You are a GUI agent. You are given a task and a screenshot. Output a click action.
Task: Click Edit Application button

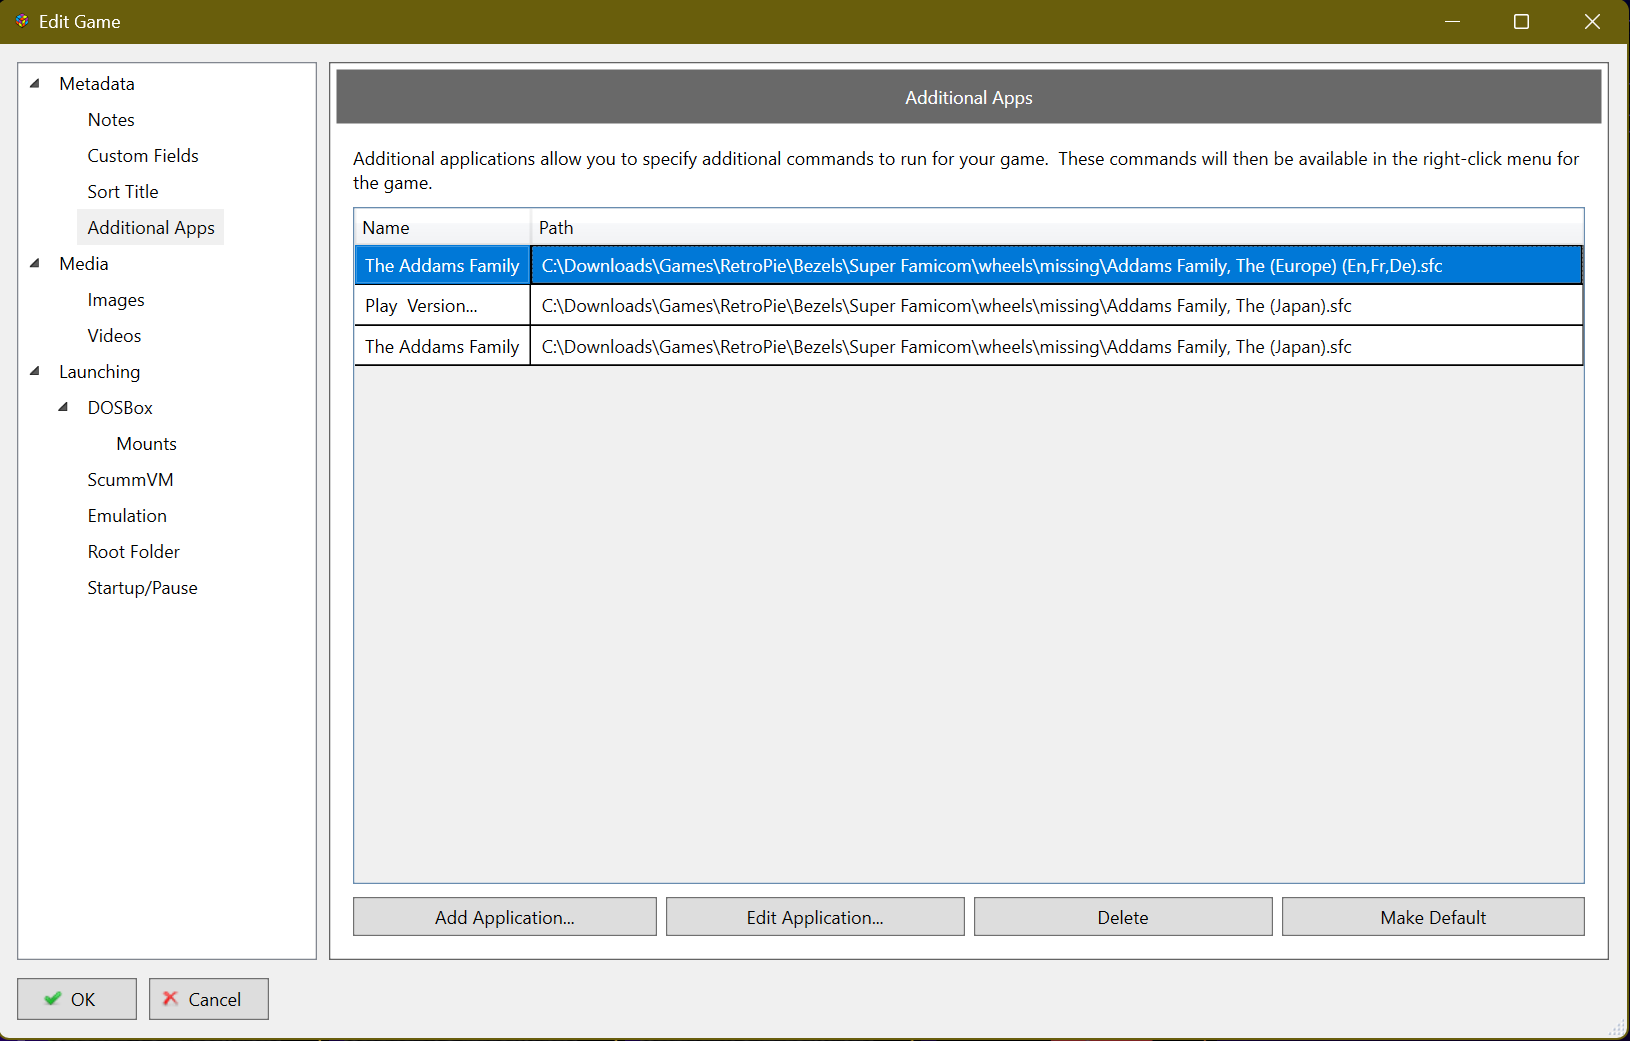tap(815, 917)
